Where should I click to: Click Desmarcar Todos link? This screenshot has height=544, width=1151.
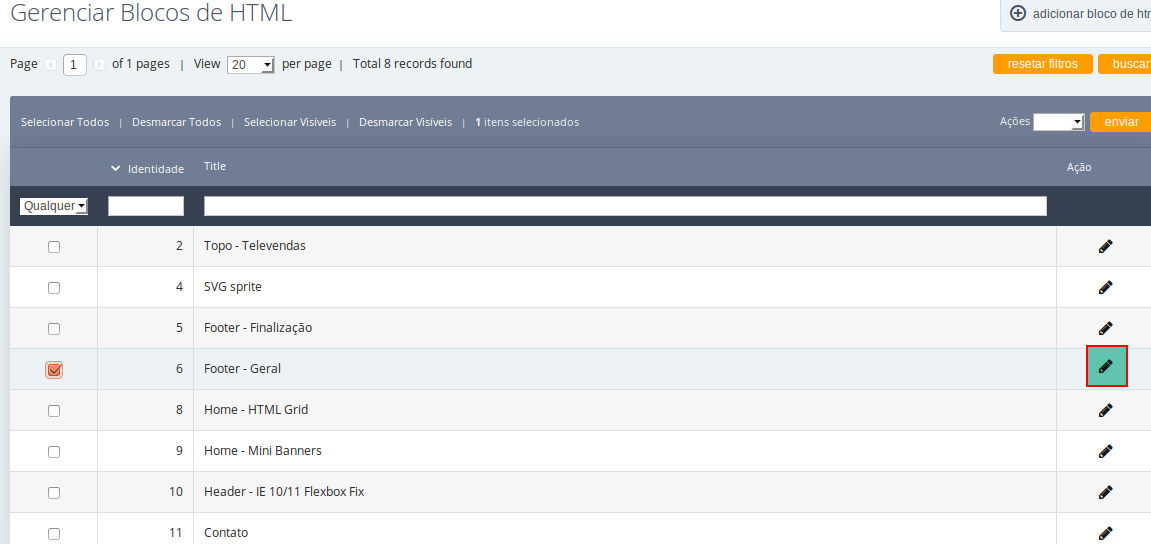pos(176,122)
